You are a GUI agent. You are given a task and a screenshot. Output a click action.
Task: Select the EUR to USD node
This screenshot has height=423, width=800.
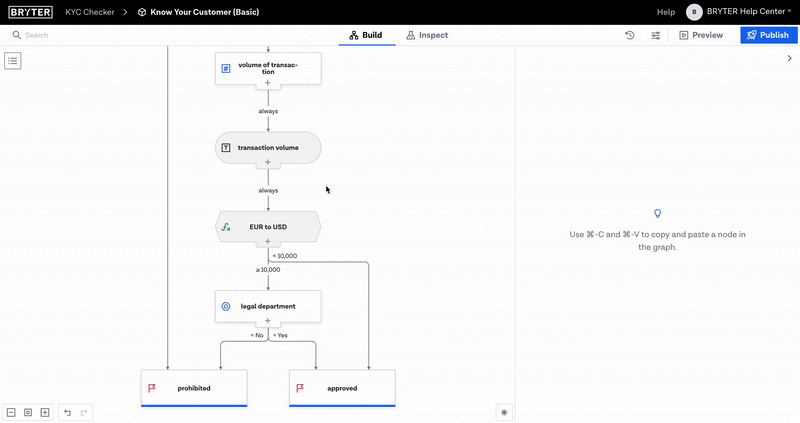point(268,227)
